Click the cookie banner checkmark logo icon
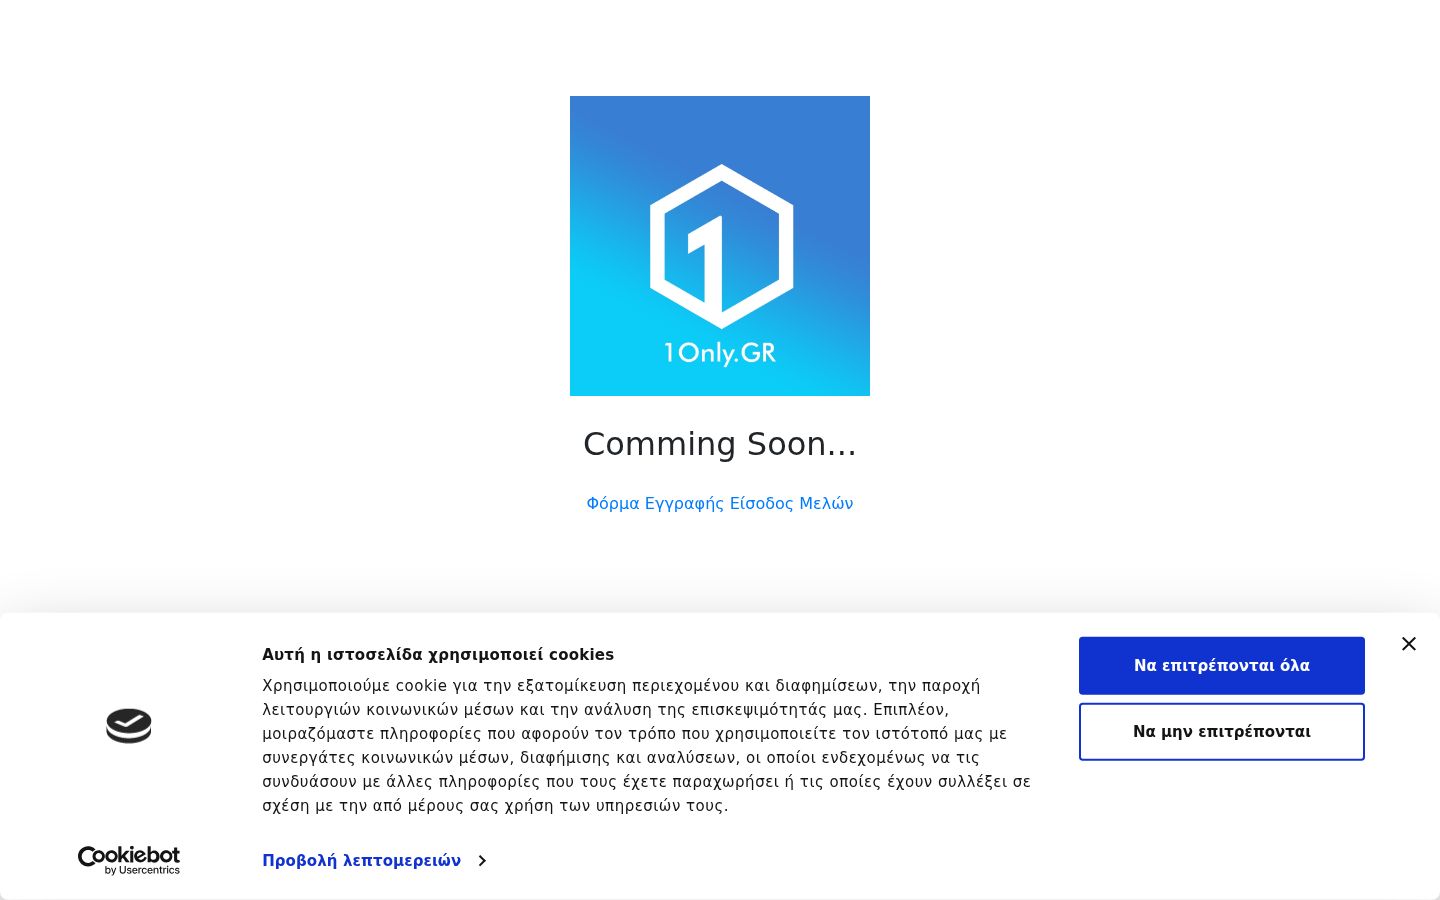 129,726
